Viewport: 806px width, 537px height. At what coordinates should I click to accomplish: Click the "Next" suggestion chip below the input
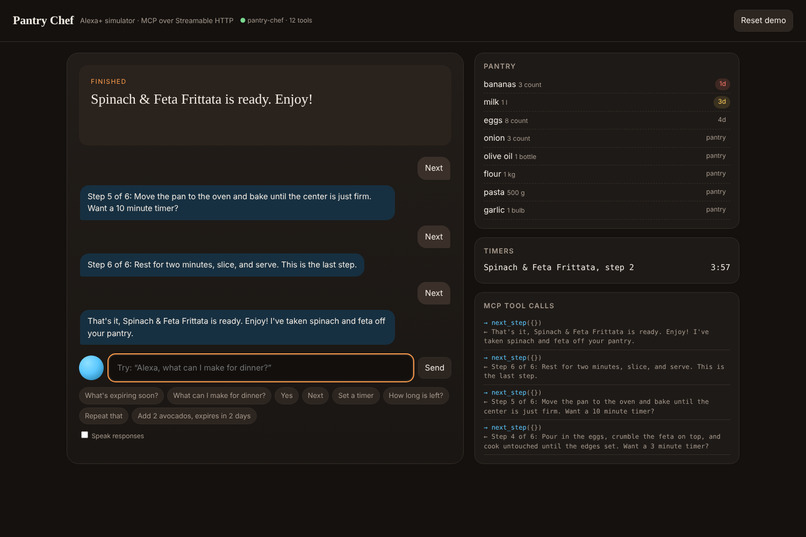click(315, 396)
